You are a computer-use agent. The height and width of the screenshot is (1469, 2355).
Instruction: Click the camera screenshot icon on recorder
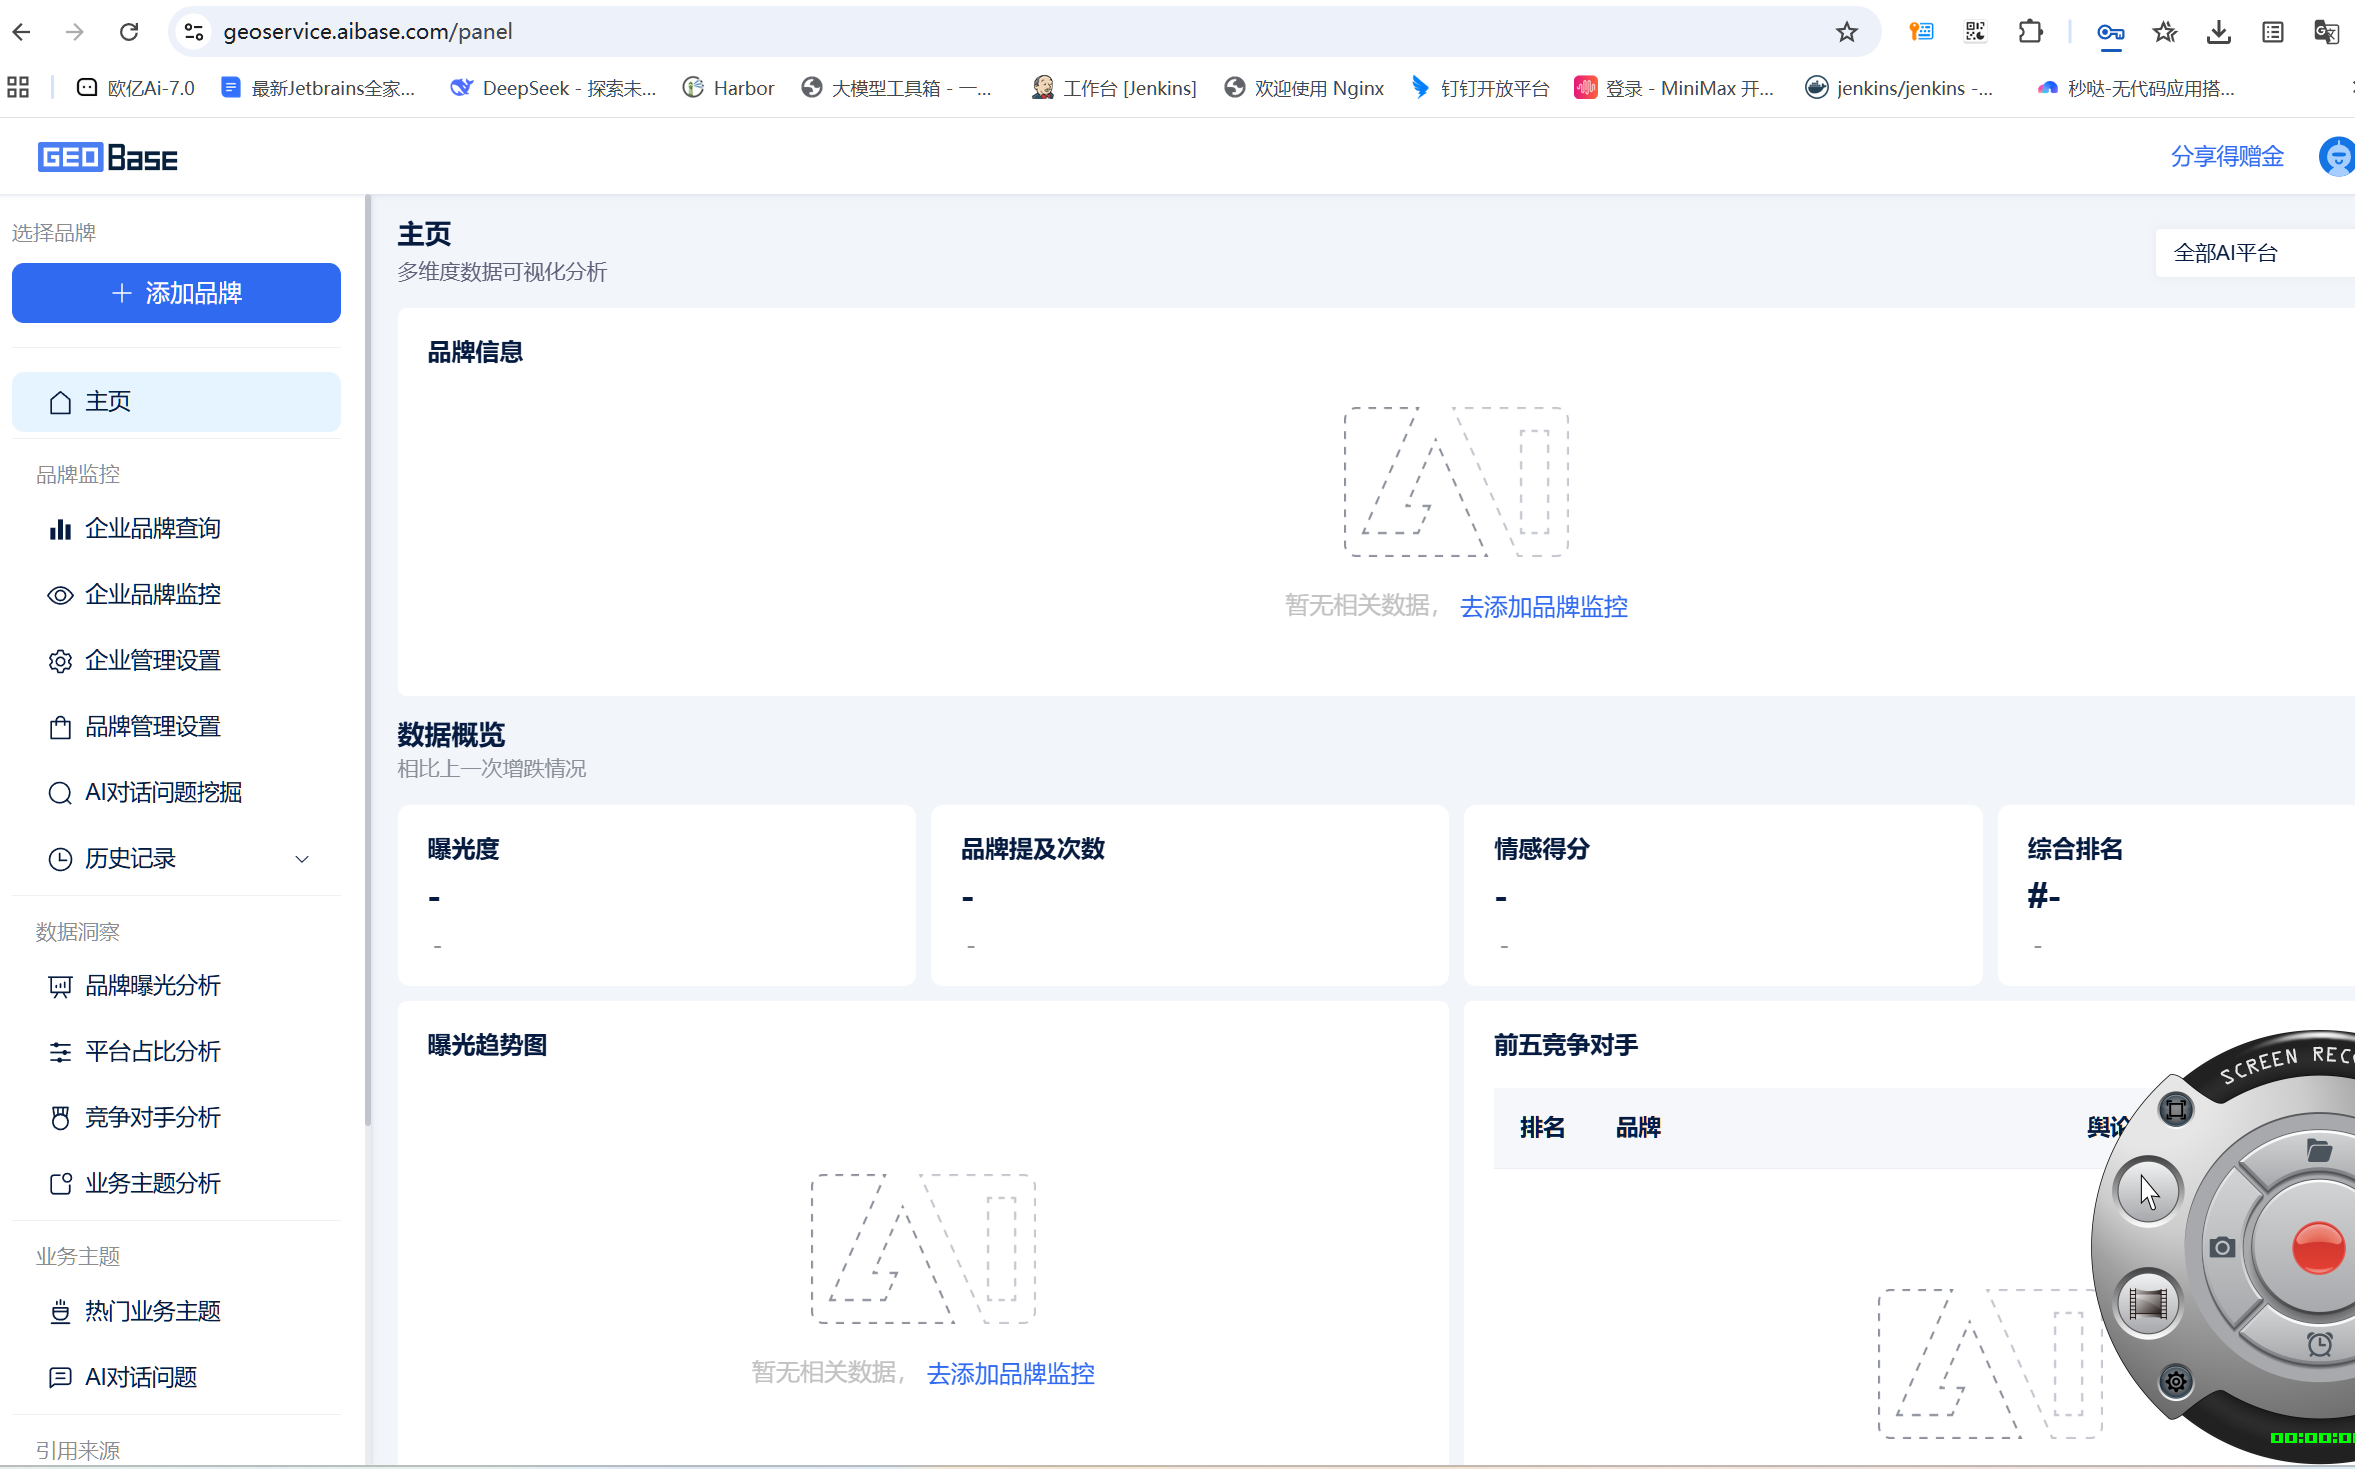pos(2222,1247)
